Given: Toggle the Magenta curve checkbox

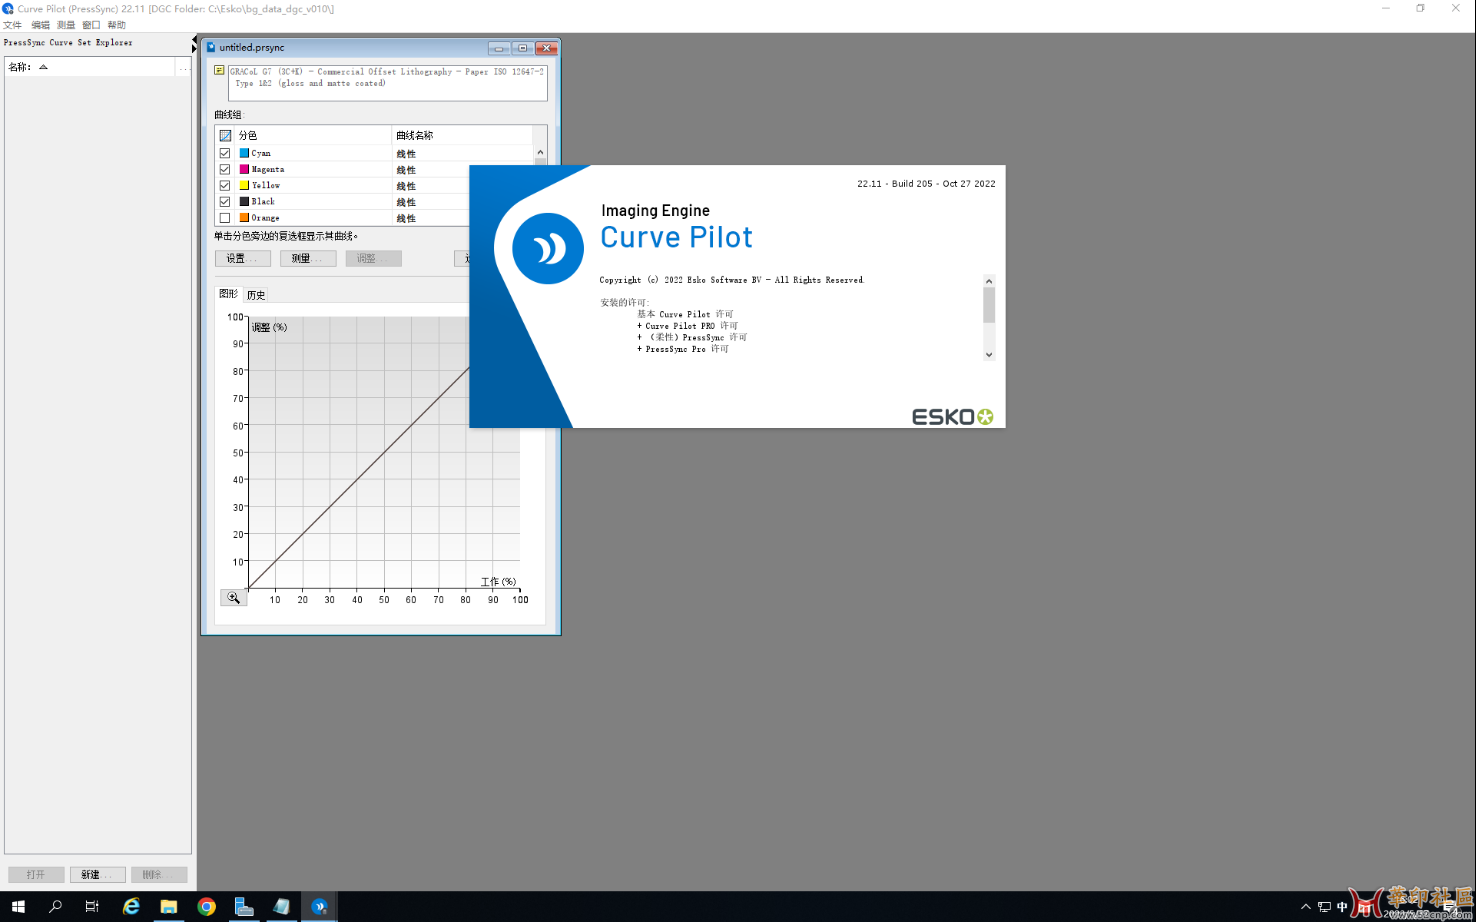Looking at the screenshot, I should coord(225,169).
